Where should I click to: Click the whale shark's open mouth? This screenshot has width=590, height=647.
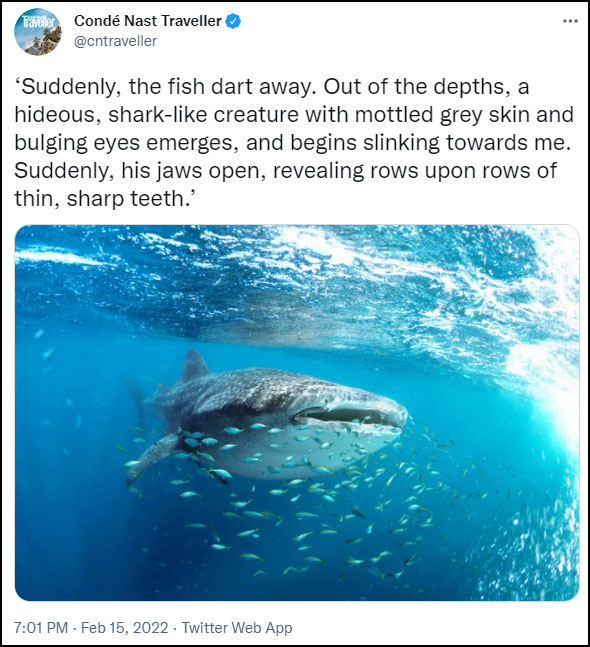tap(347, 415)
